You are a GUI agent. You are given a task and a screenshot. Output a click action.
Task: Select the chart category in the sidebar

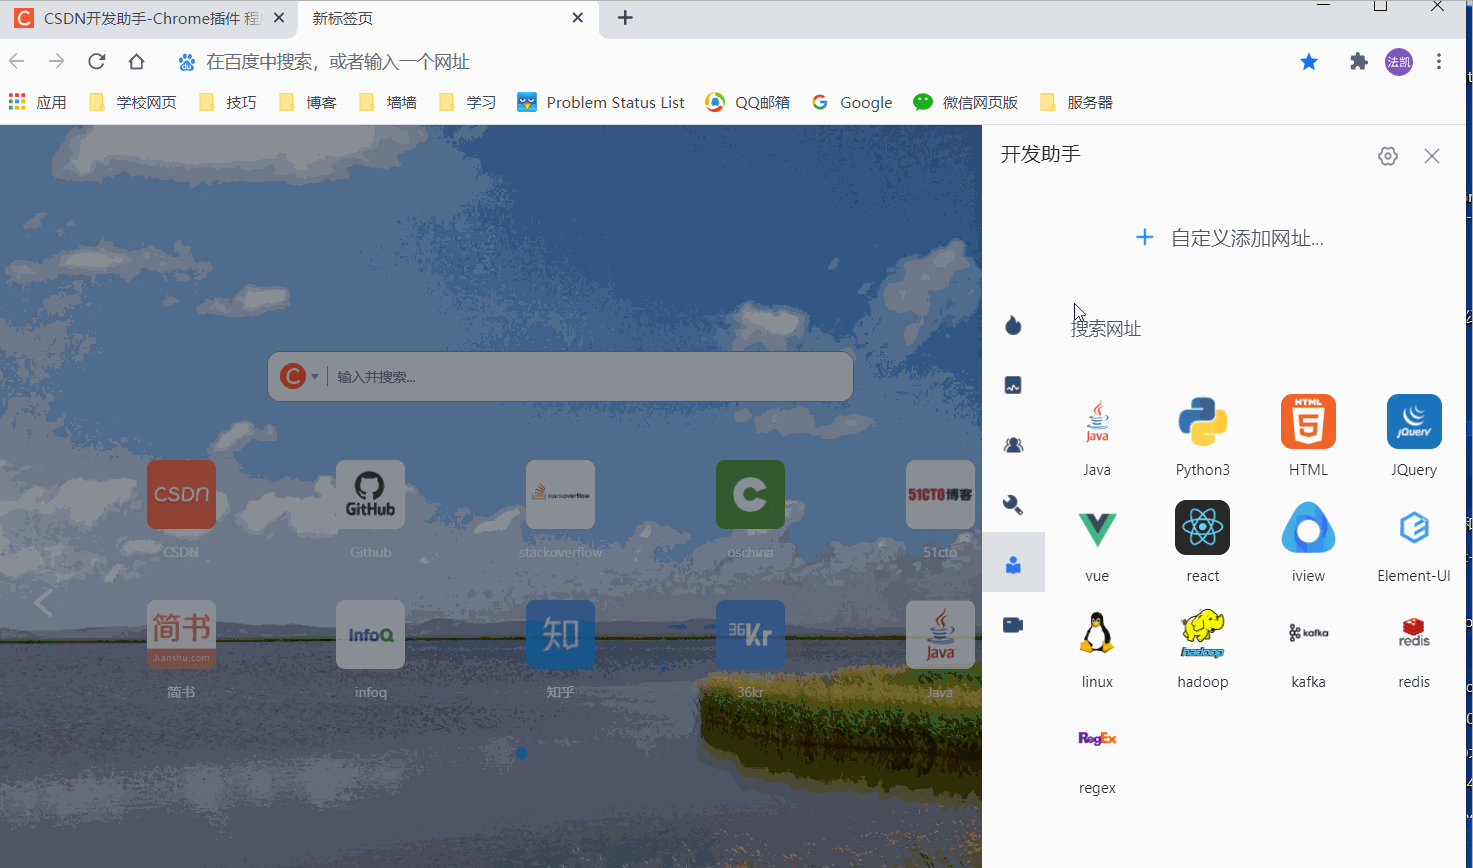point(1013,385)
